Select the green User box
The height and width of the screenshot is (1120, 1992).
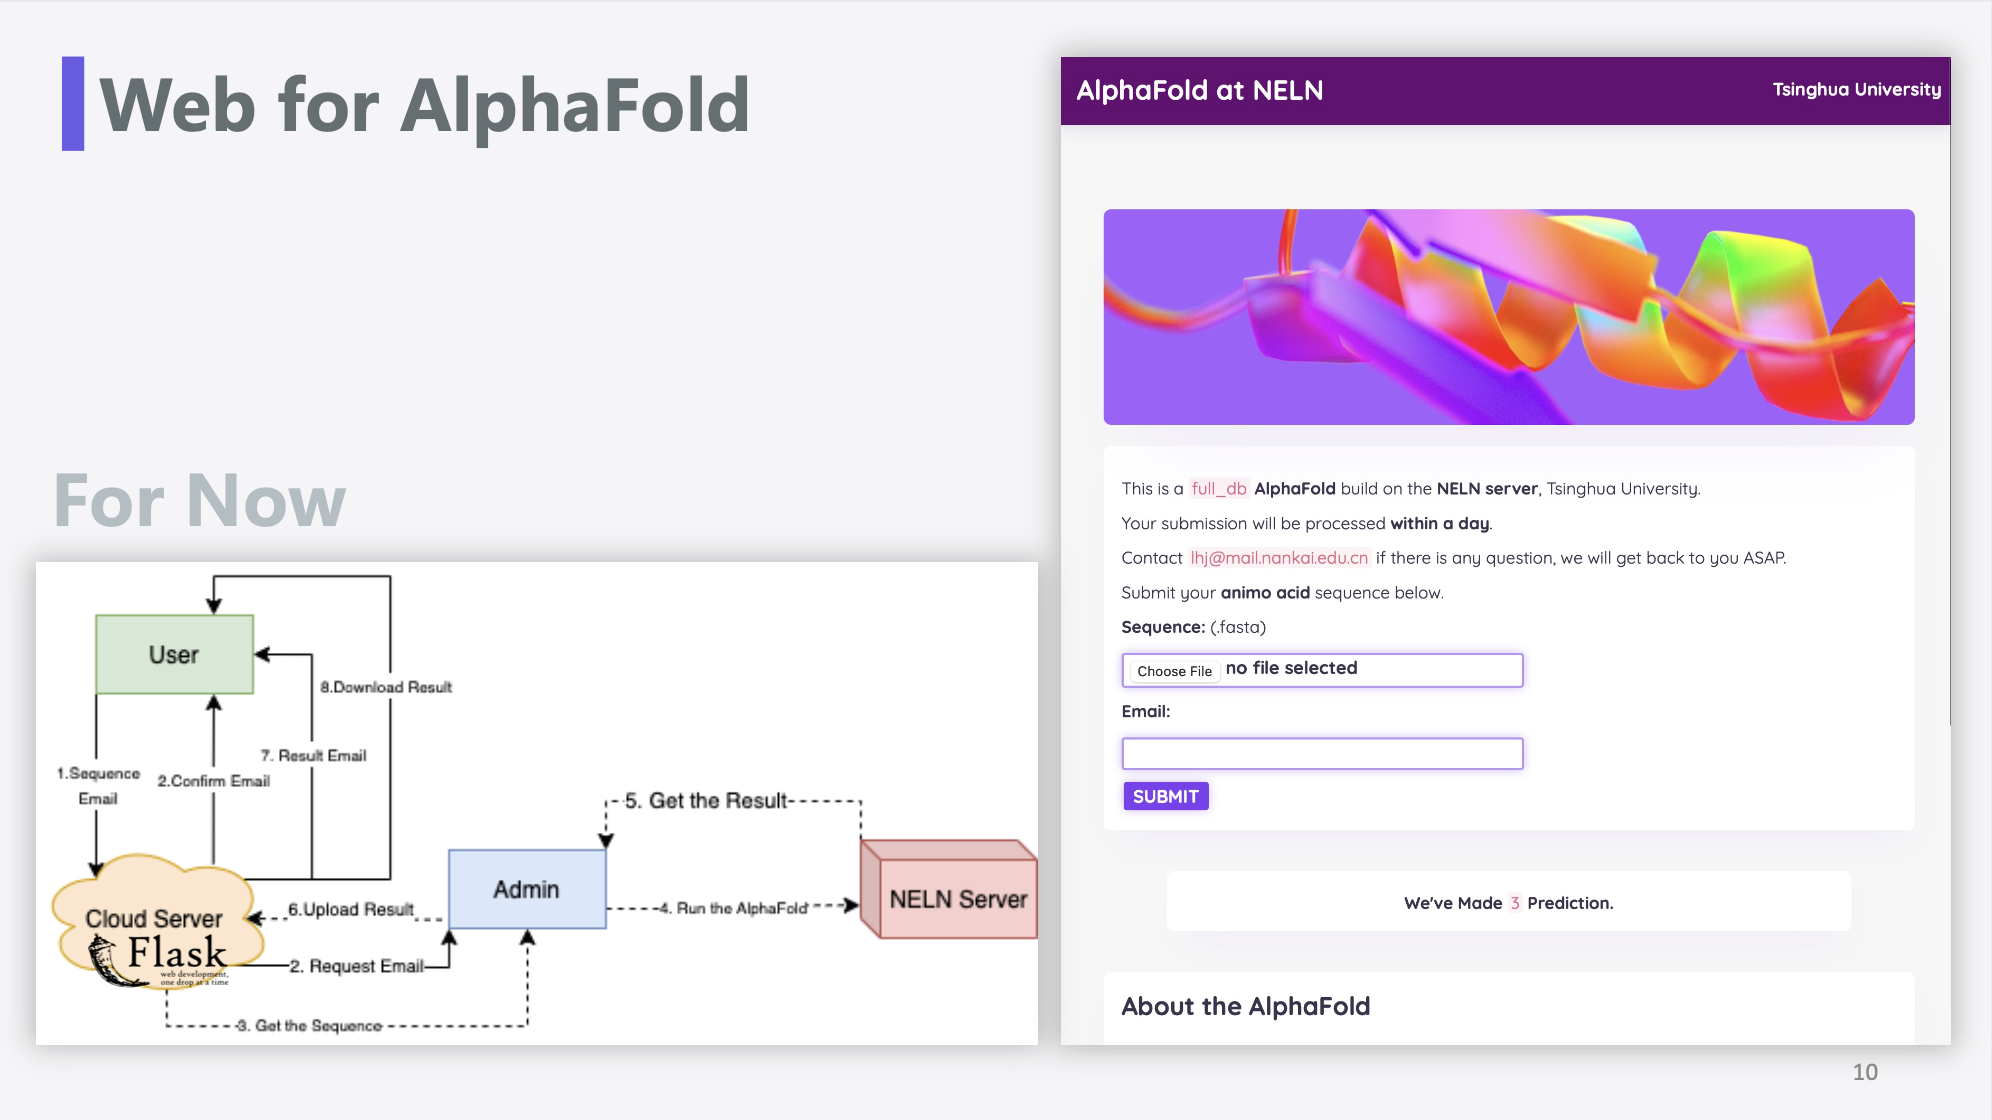pyautogui.click(x=174, y=655)
